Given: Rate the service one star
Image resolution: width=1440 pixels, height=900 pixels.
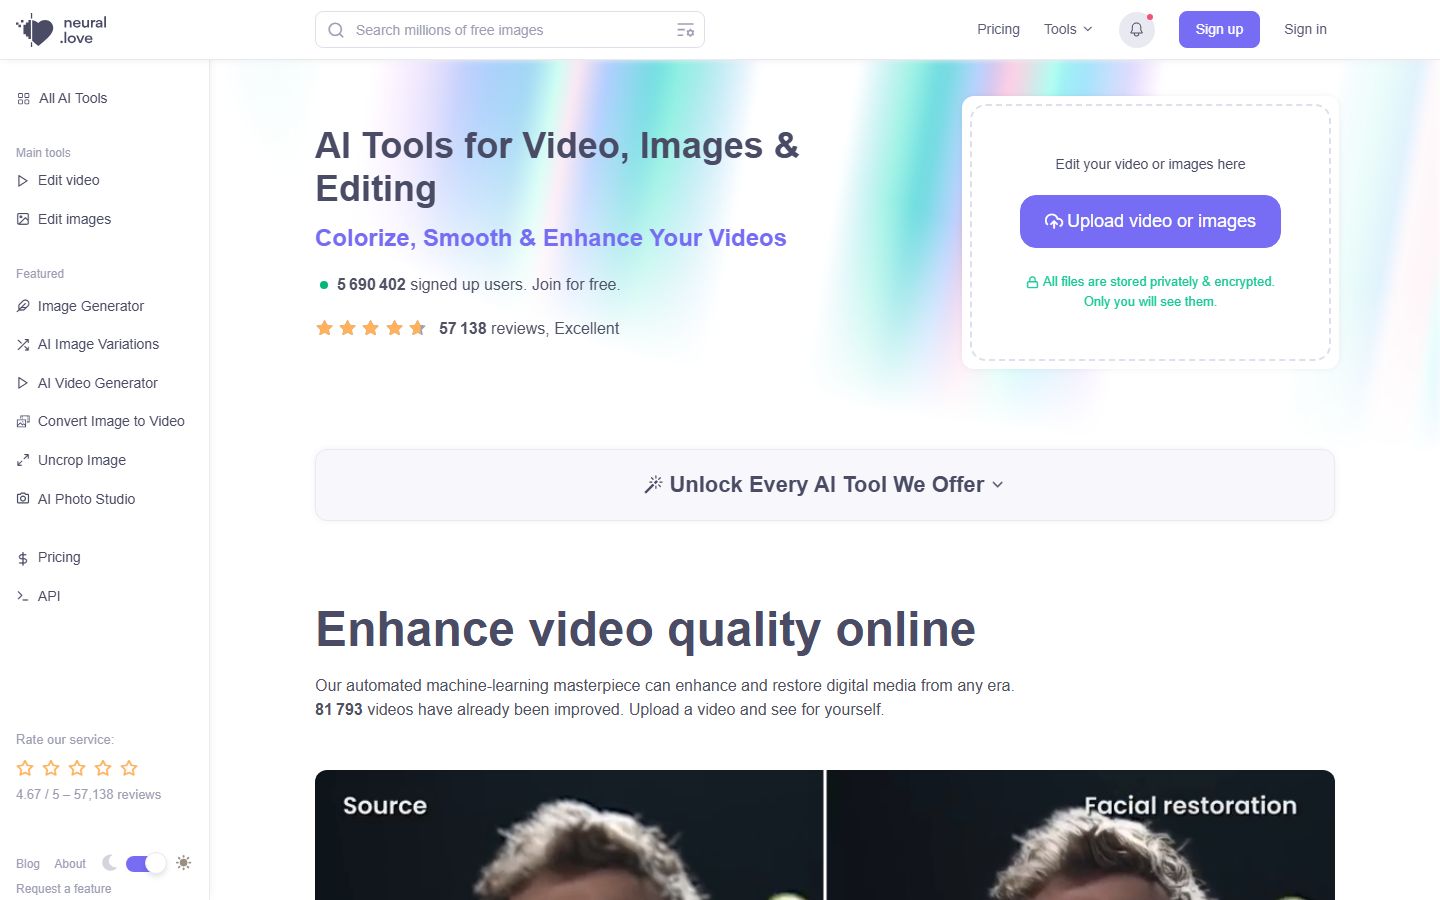Looking at the screenshot, I should pos(25,768).
